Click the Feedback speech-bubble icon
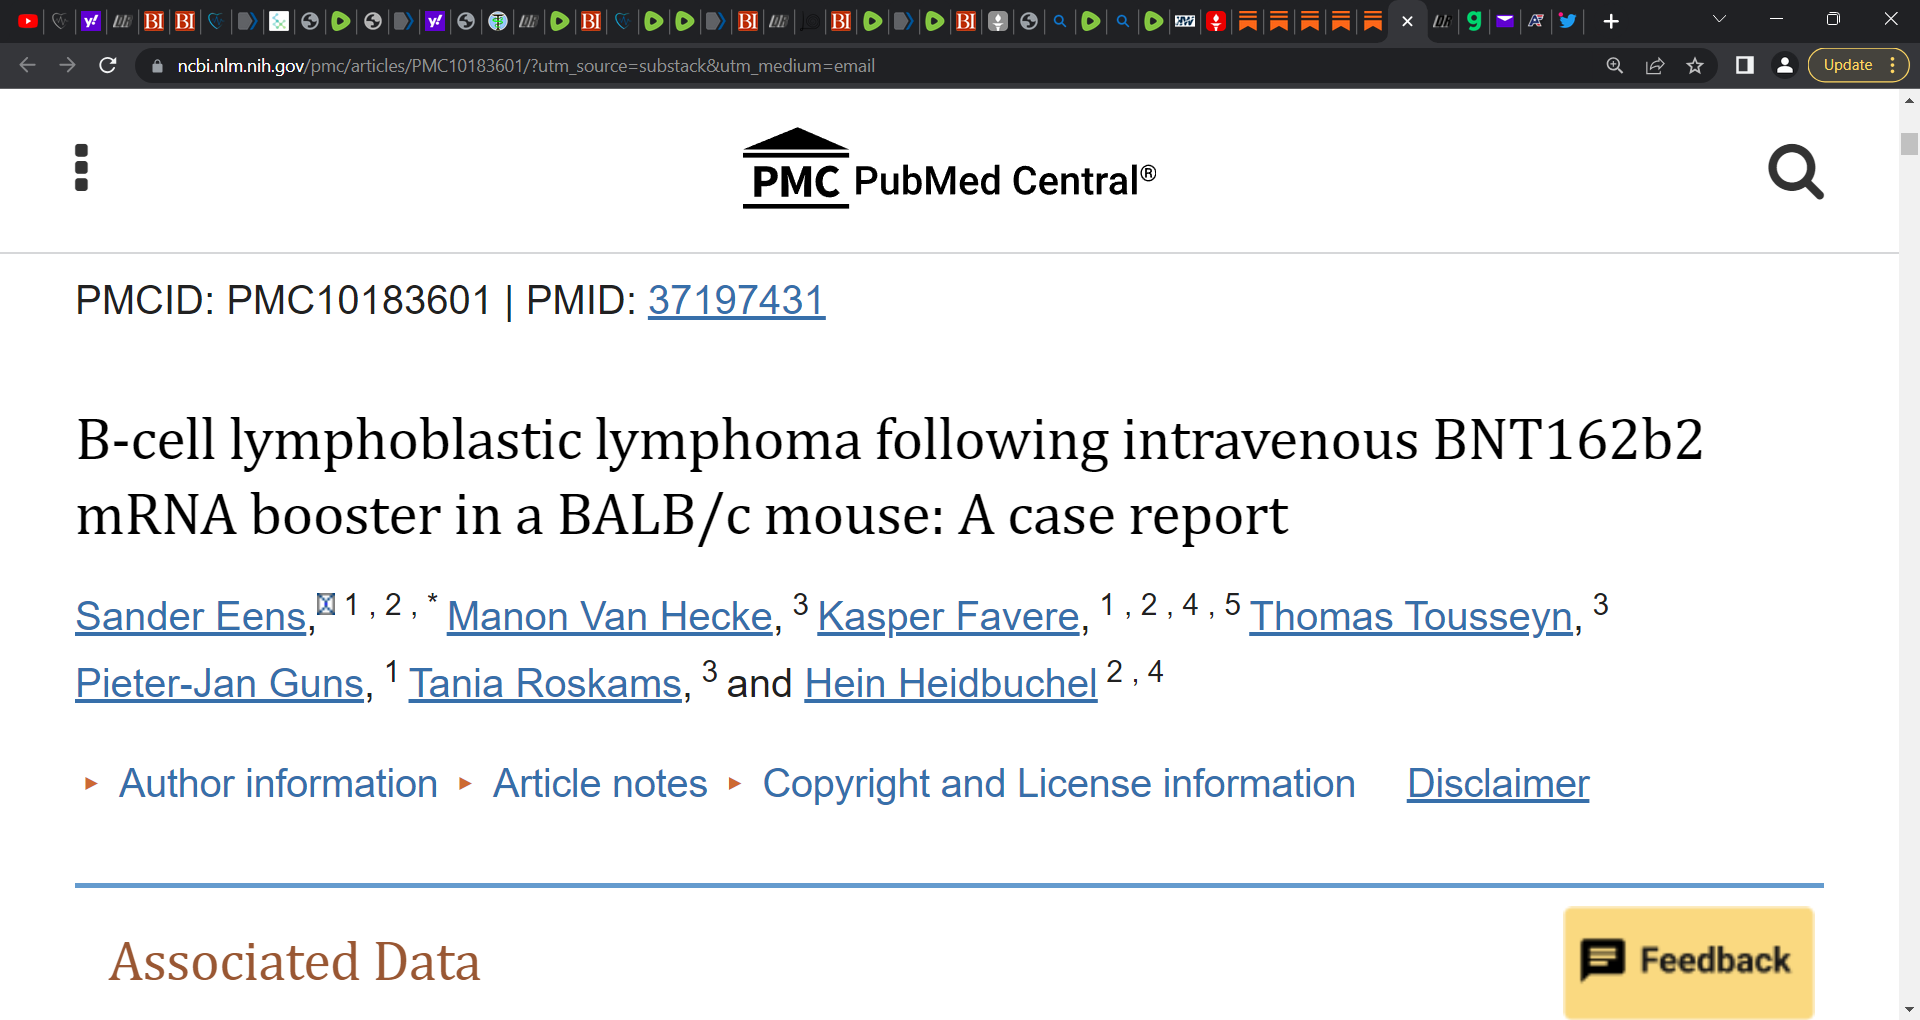 1604,958
